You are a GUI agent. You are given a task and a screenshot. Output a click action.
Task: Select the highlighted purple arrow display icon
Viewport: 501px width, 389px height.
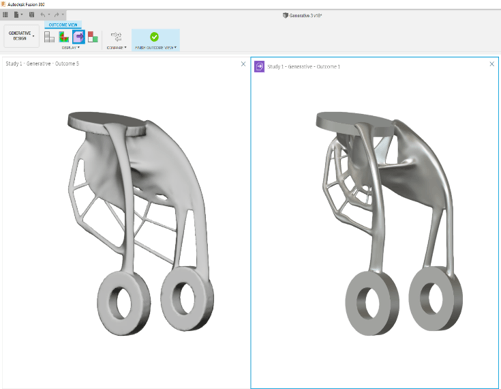coord(79,37)
